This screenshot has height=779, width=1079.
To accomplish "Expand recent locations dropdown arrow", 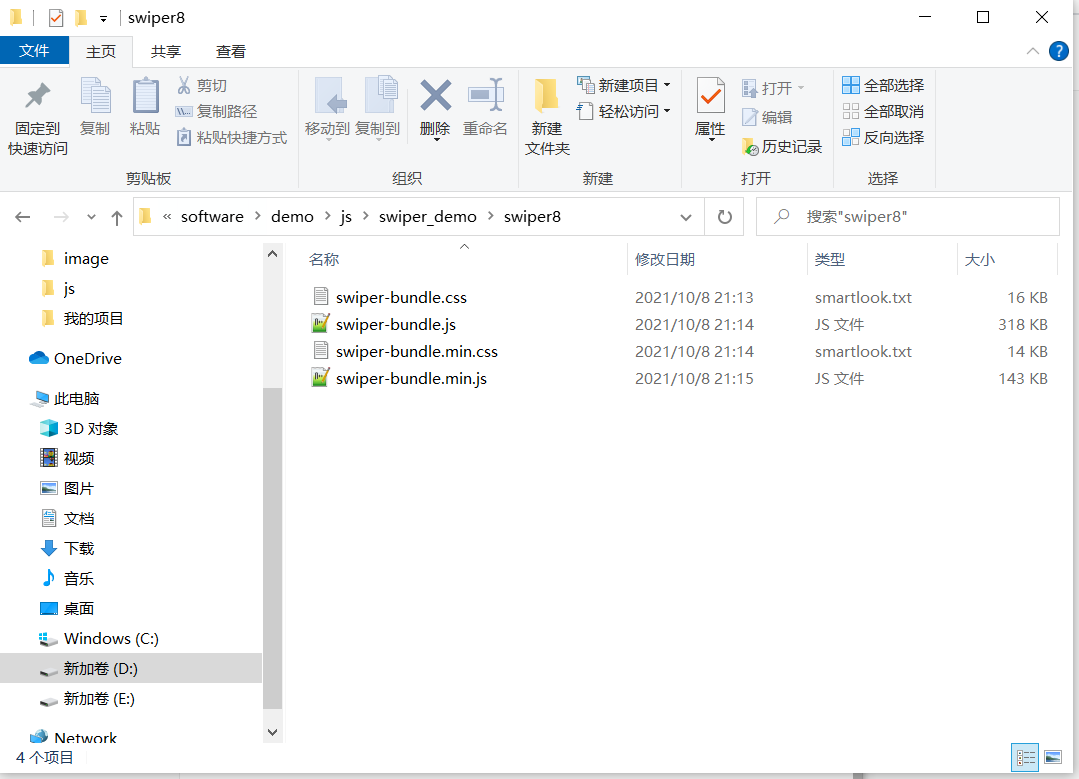I will pyautogui.click(x=91, y=217).
